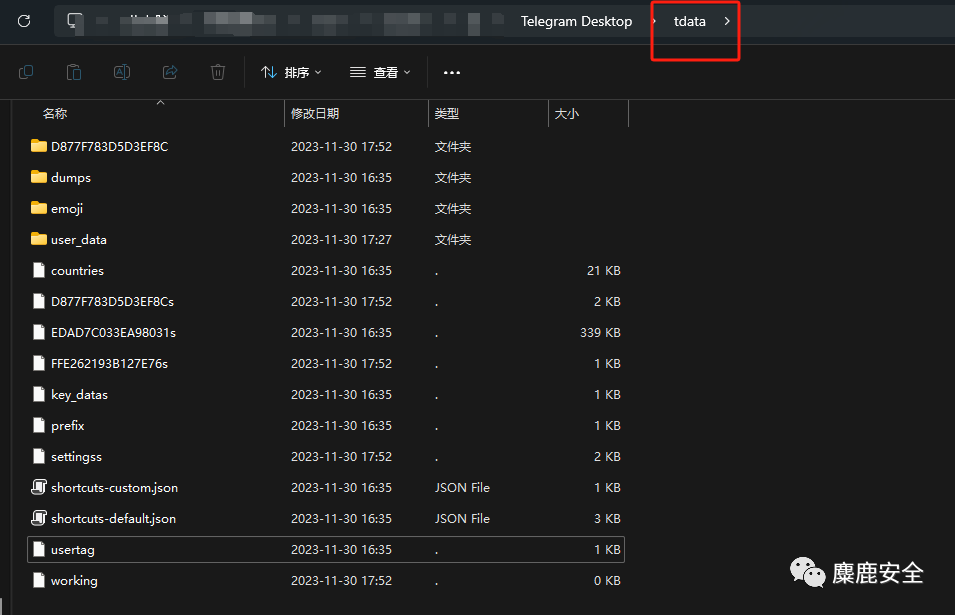Click the This PC monitor icon in address bar

pos(75,21)
